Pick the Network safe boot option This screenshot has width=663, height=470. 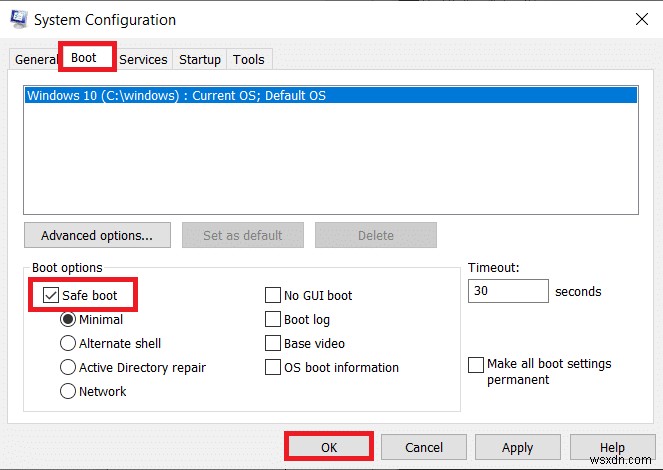68,392
